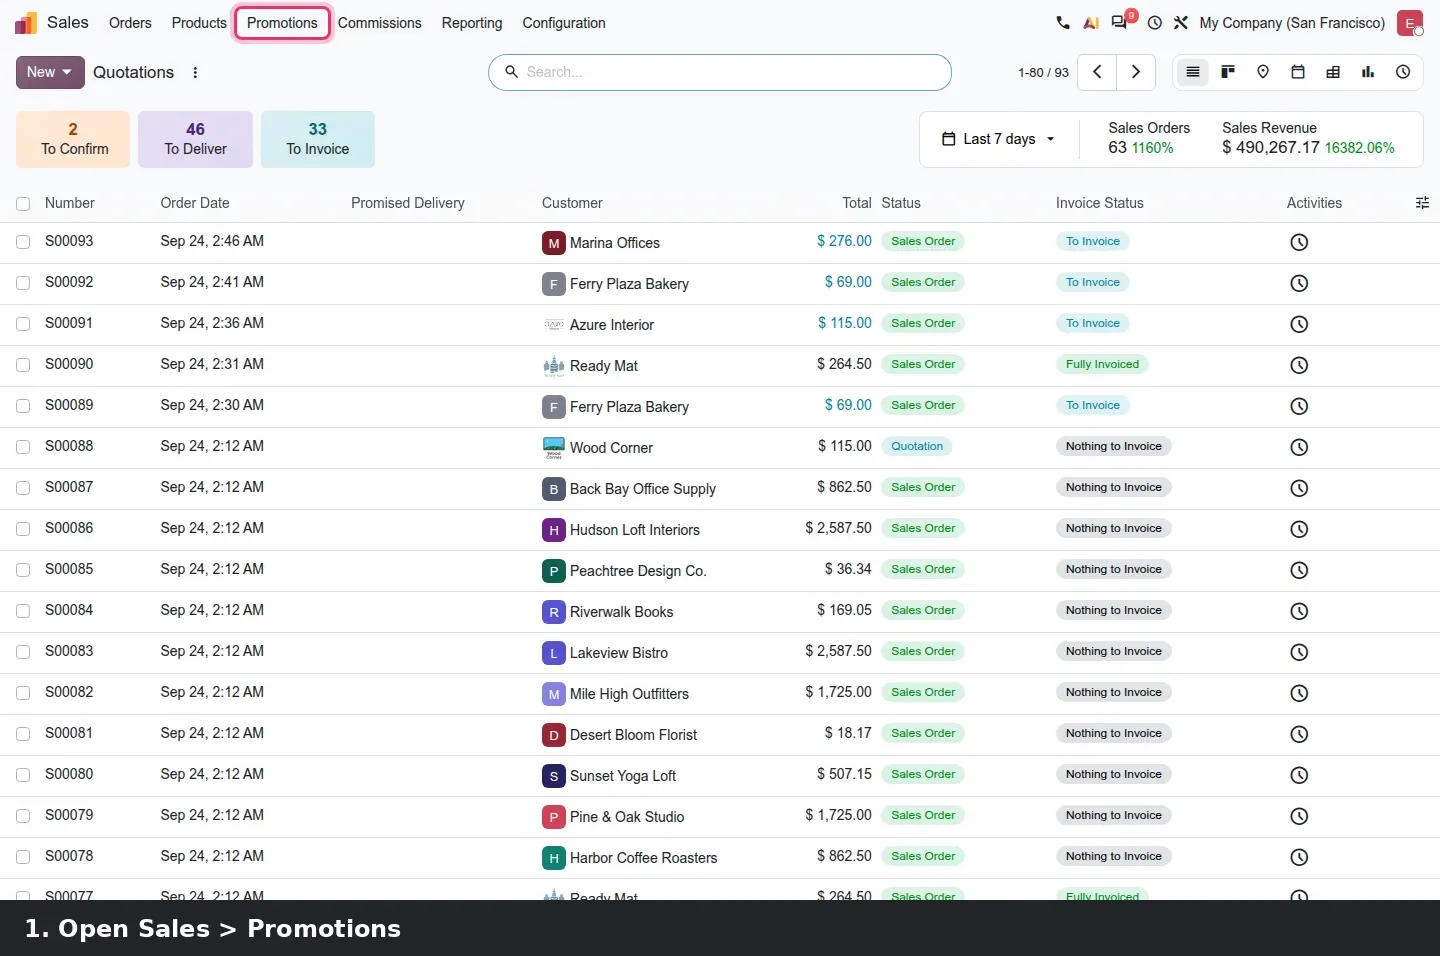Select the checkbox for order S00086
Screen dimensions: 1440x956
point(23,529)
